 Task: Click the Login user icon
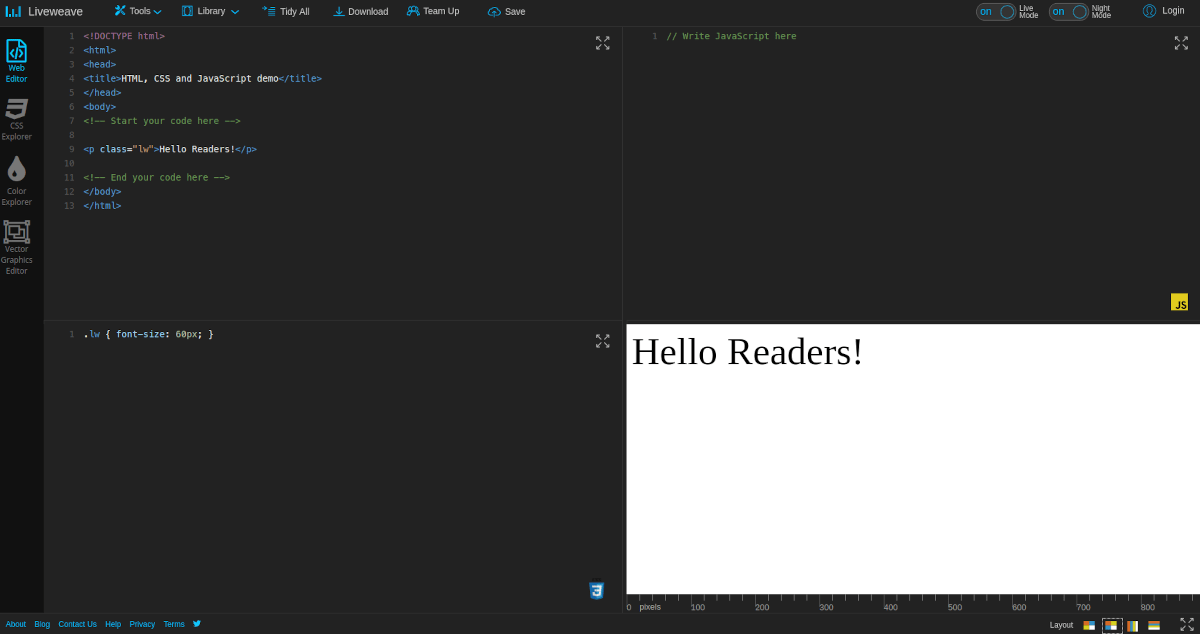point(1149,11)
